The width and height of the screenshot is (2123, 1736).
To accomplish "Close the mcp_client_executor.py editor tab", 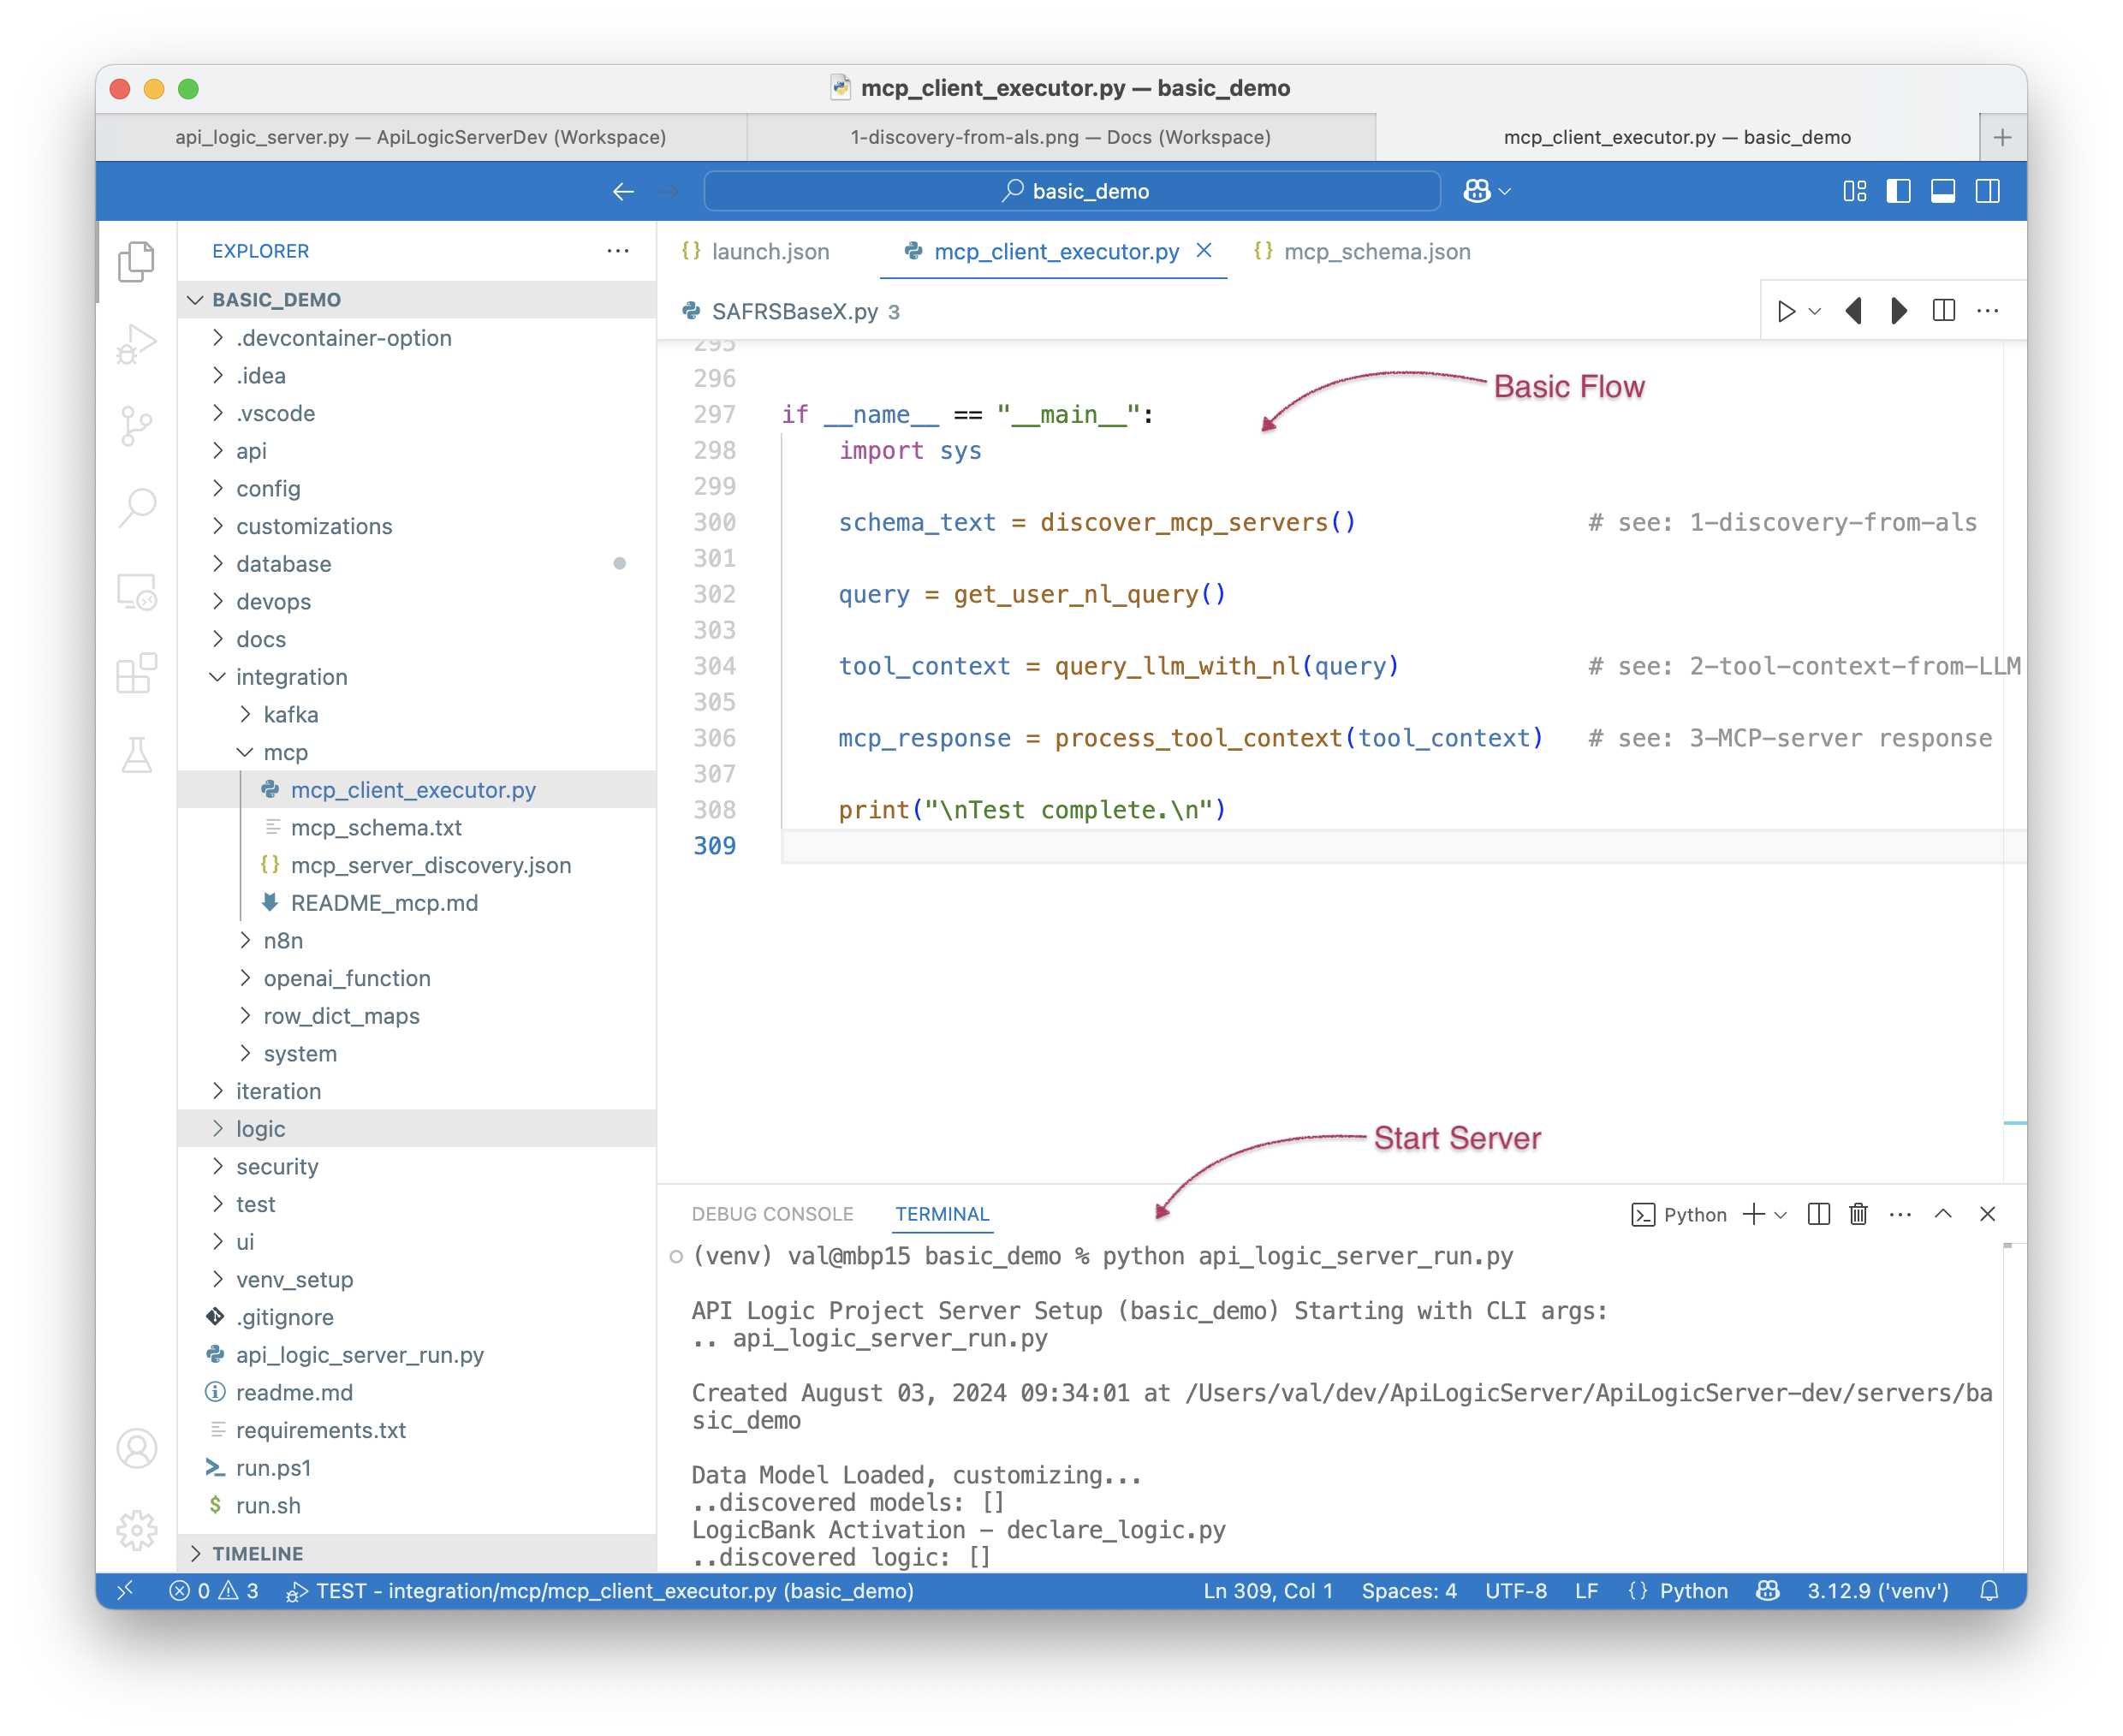I will point(1204,250).
